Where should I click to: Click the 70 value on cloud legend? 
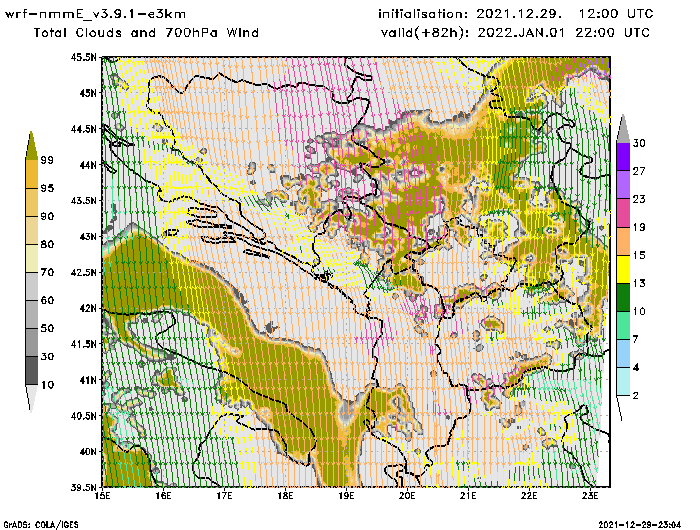click(47, 272)
